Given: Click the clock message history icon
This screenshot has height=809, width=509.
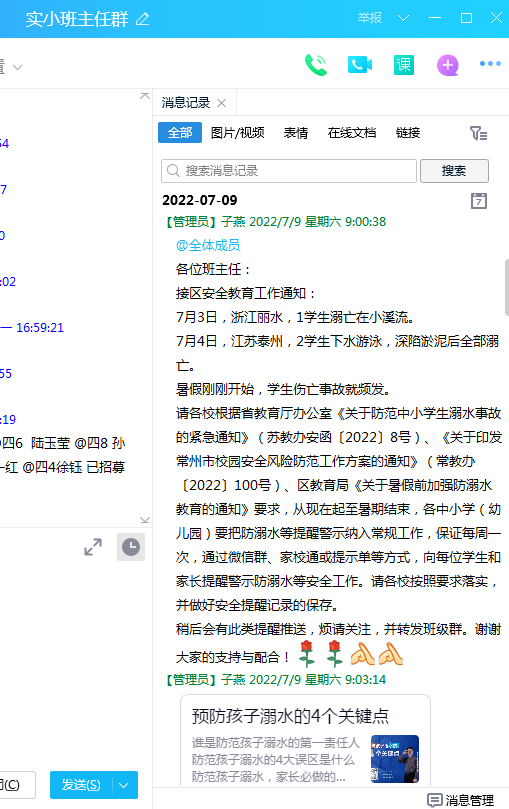Looking at the screenshot, I should 130,547.
